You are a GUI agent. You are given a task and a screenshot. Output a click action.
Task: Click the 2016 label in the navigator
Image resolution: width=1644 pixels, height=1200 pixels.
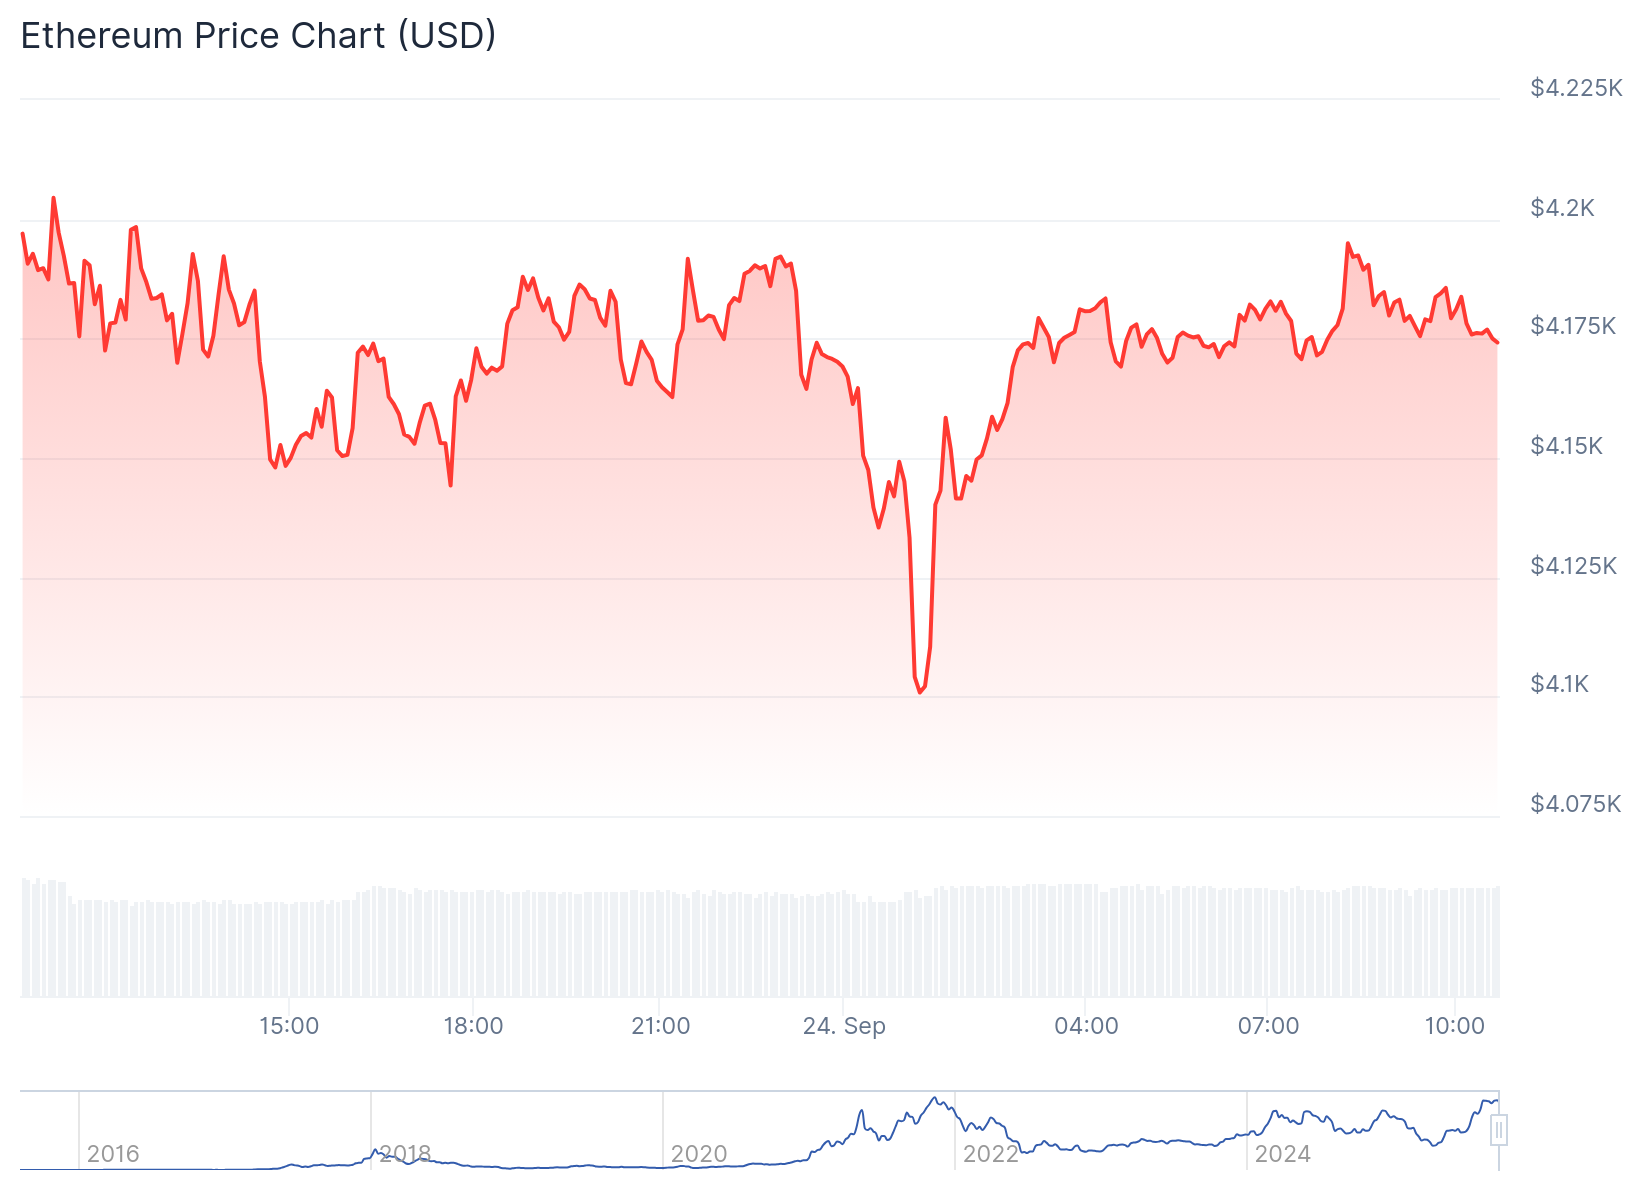tap(113, 1154)
